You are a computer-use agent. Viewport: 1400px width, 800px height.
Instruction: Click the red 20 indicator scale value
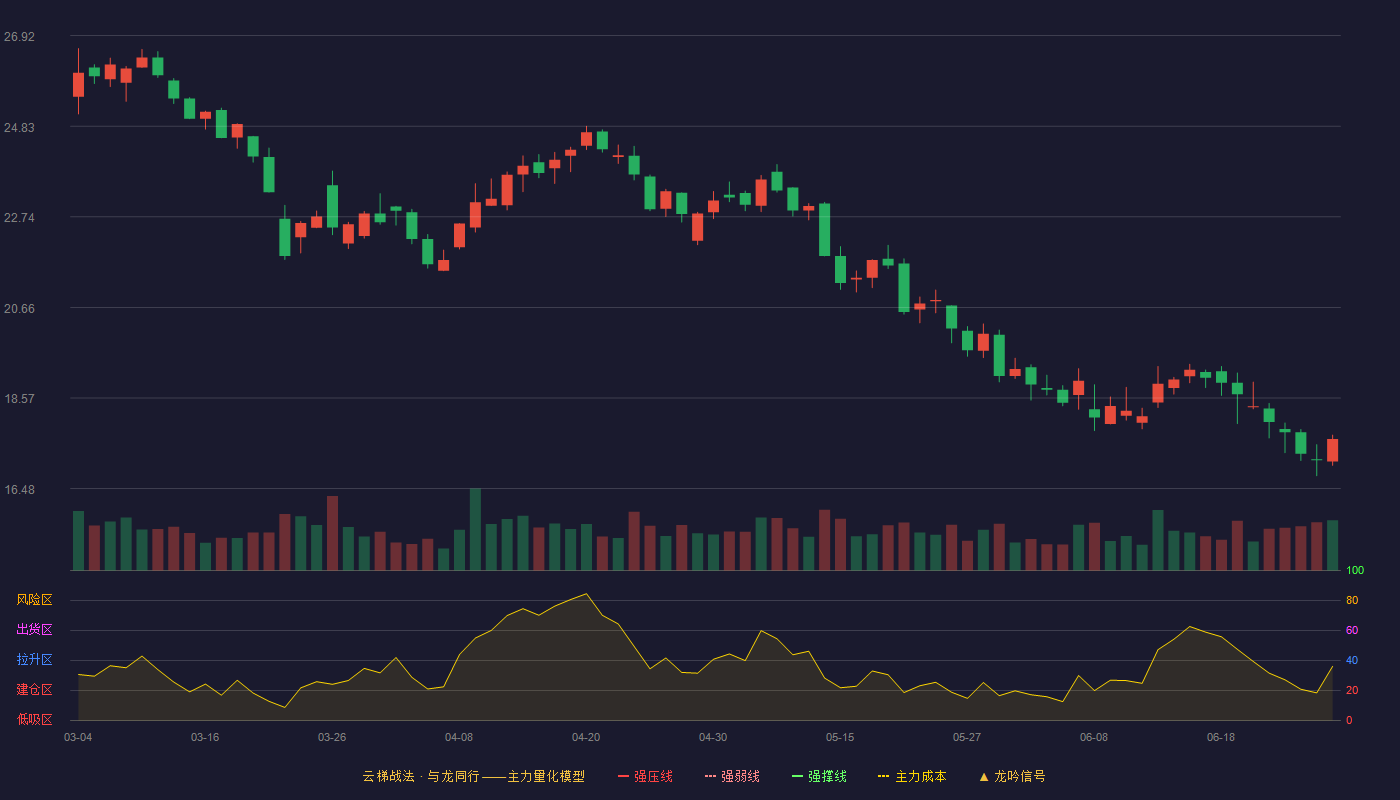pyautogui.click(x=1352, y=691)
